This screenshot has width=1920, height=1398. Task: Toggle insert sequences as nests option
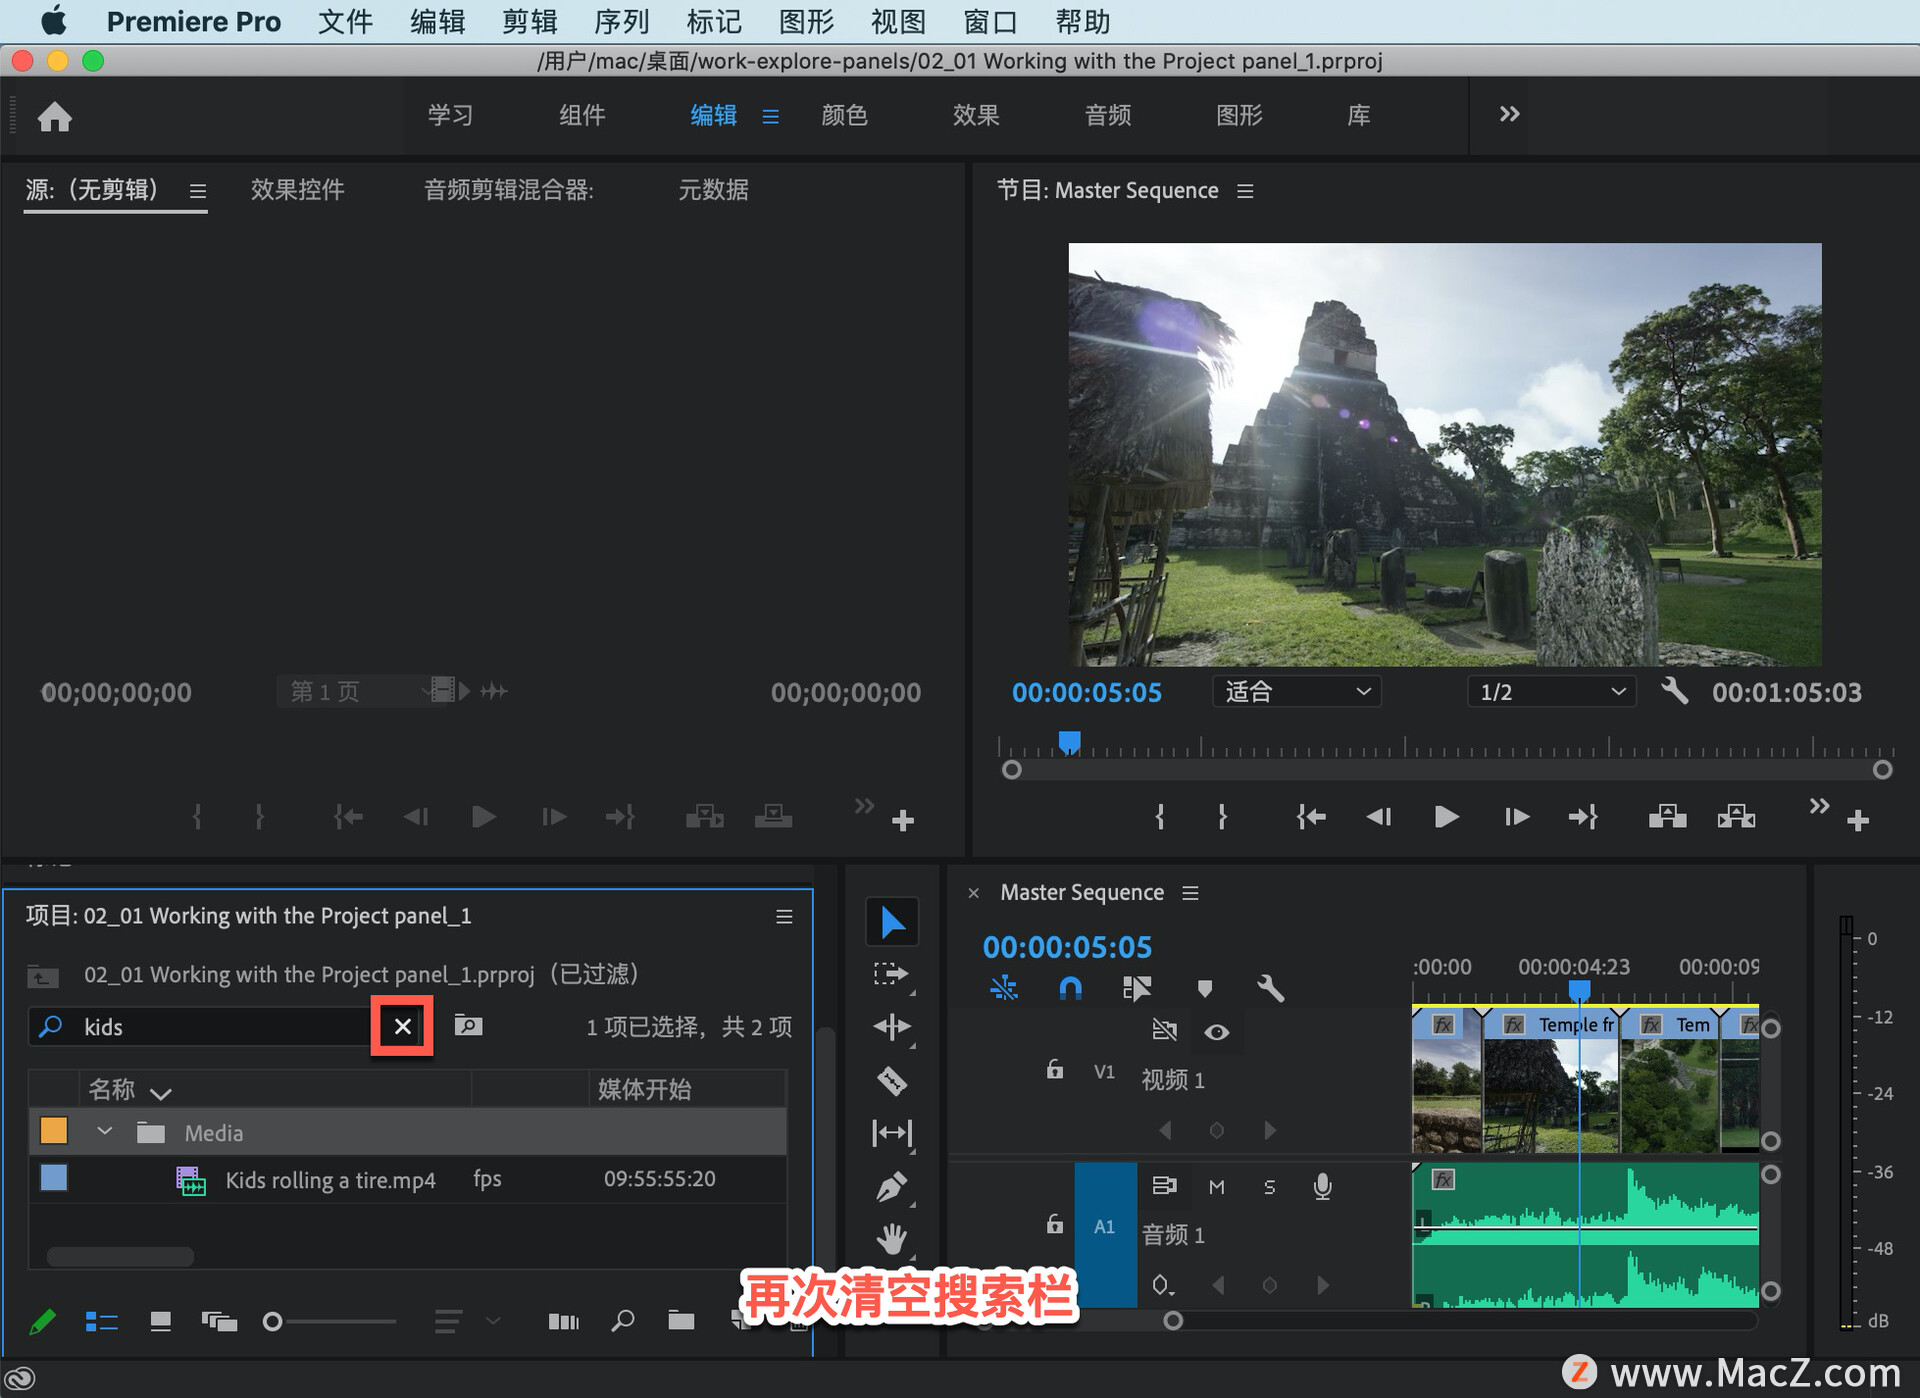[1003, 989]
